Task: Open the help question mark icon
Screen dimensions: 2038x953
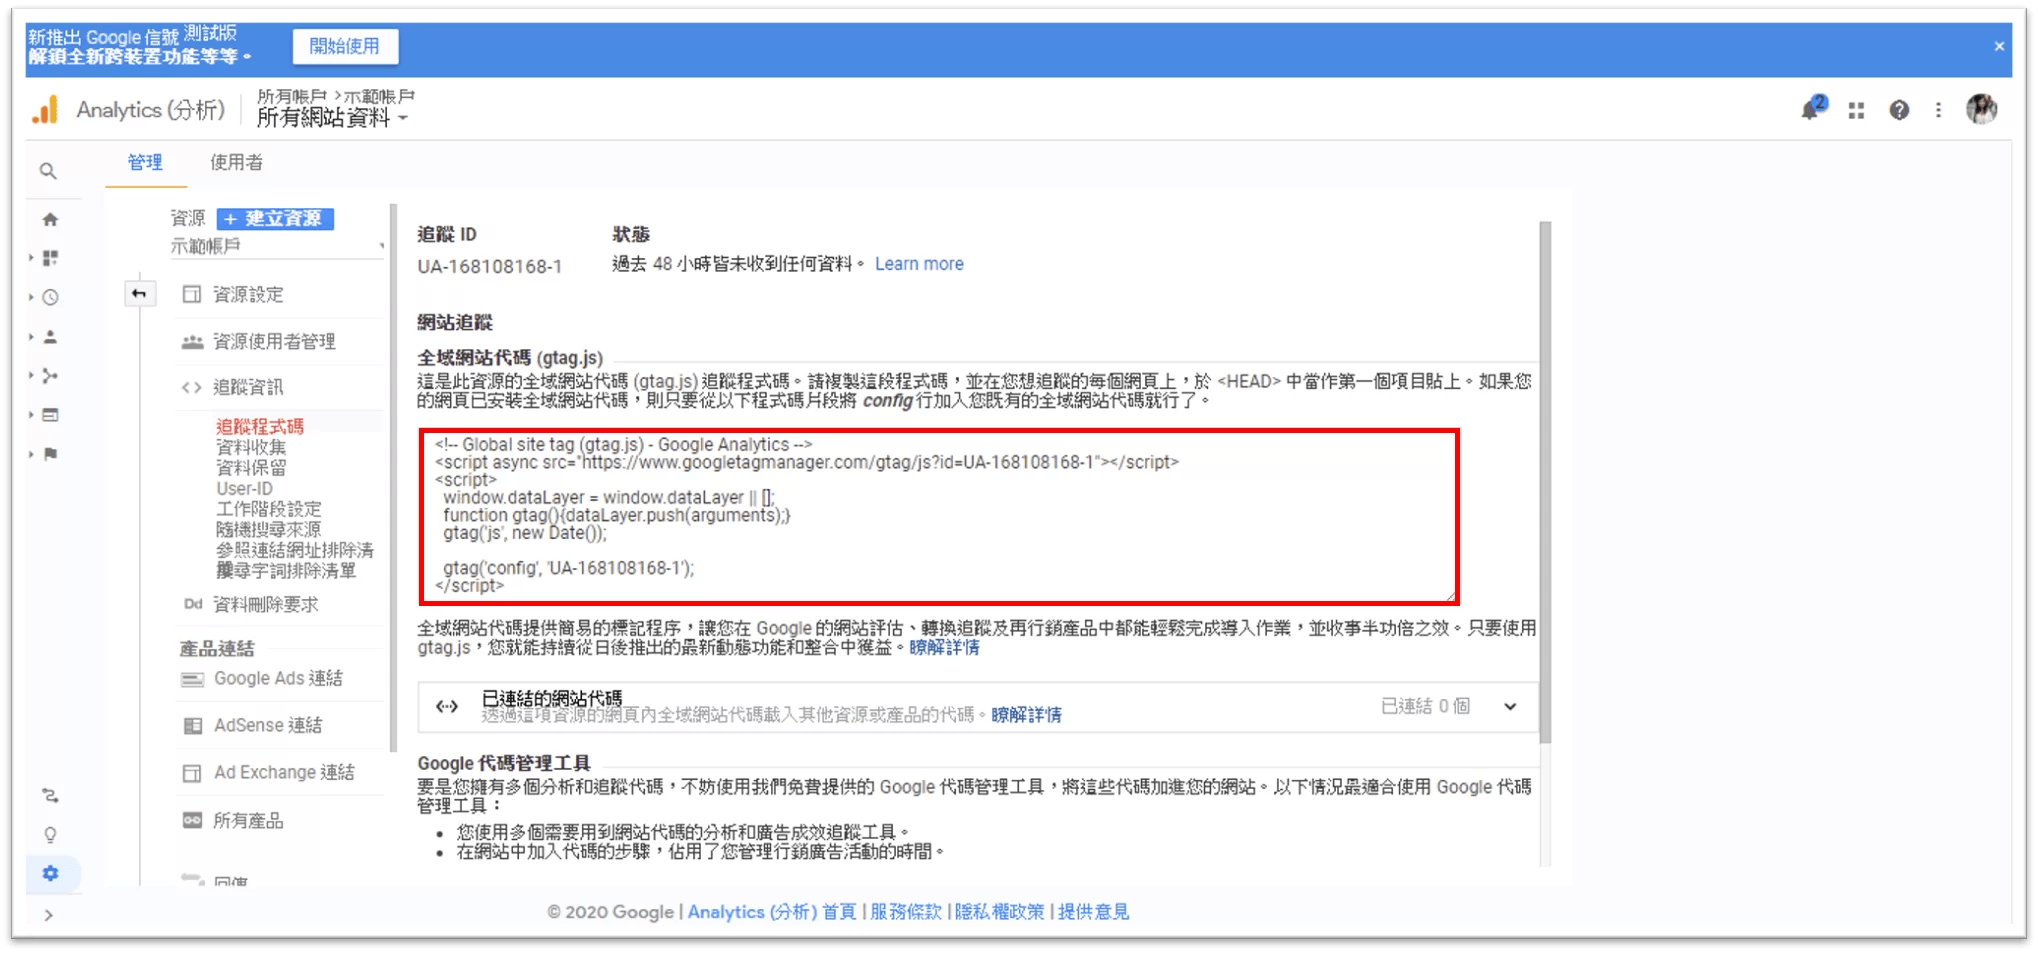Action: (x=1898, y=111)
